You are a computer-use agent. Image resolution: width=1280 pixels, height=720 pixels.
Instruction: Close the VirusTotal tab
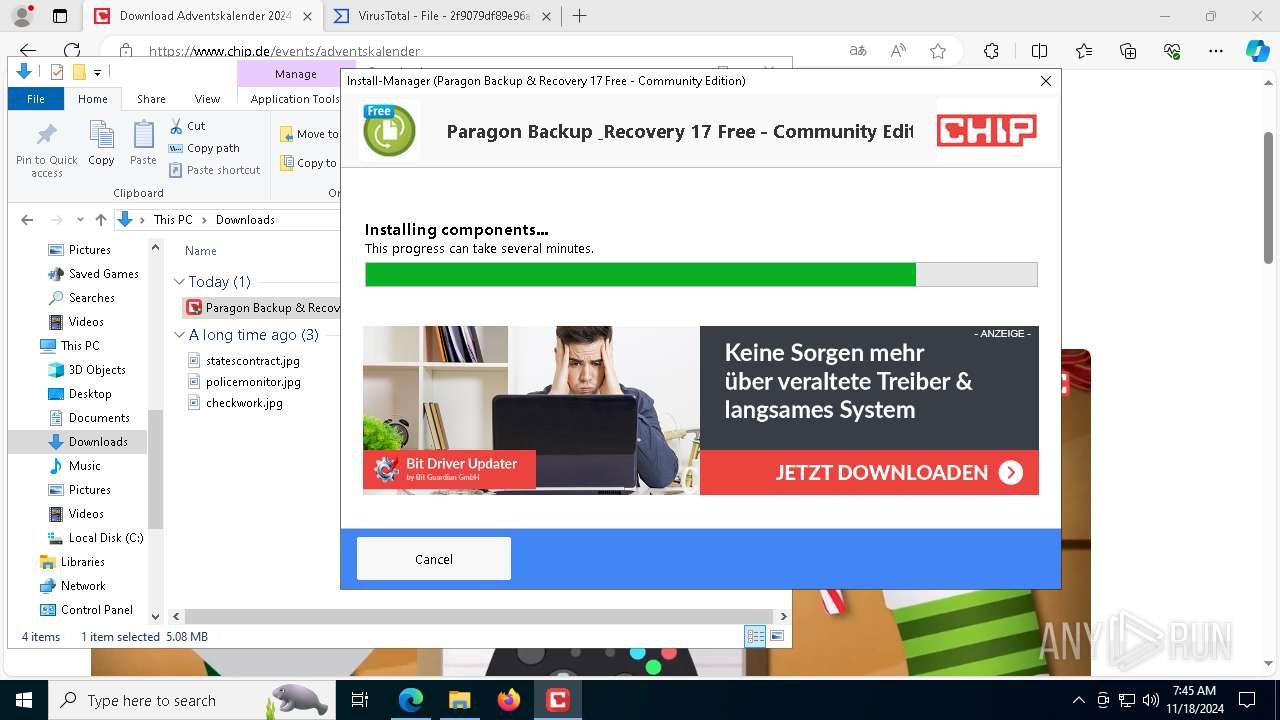point(548,16)
